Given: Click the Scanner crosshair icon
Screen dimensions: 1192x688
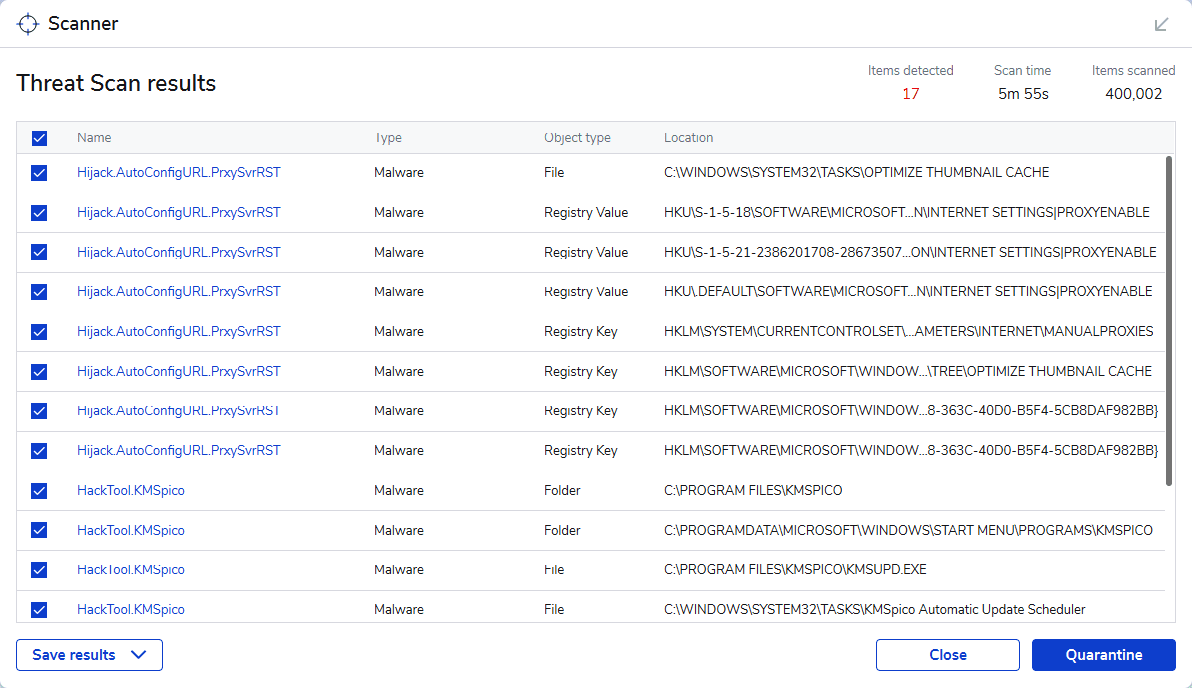Looking at the screenshot, I should 28,23.
